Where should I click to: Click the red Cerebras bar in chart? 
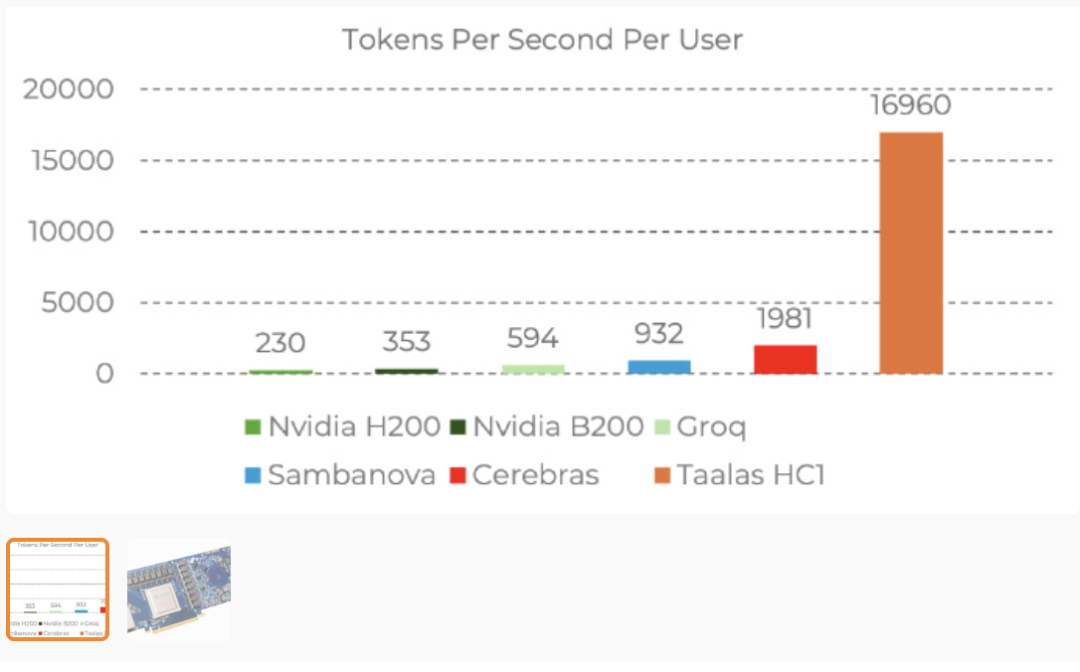785,360
